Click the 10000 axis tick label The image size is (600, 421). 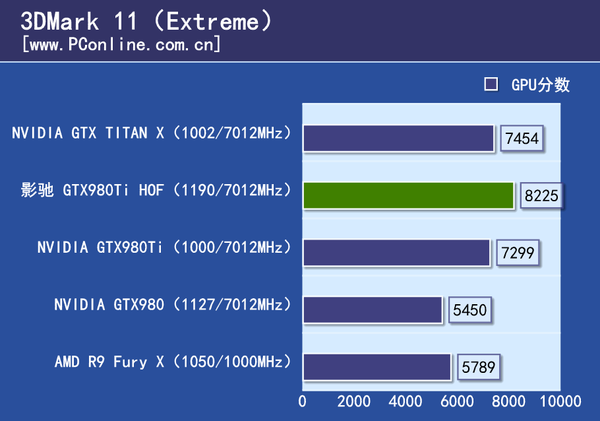coord(560,401)
